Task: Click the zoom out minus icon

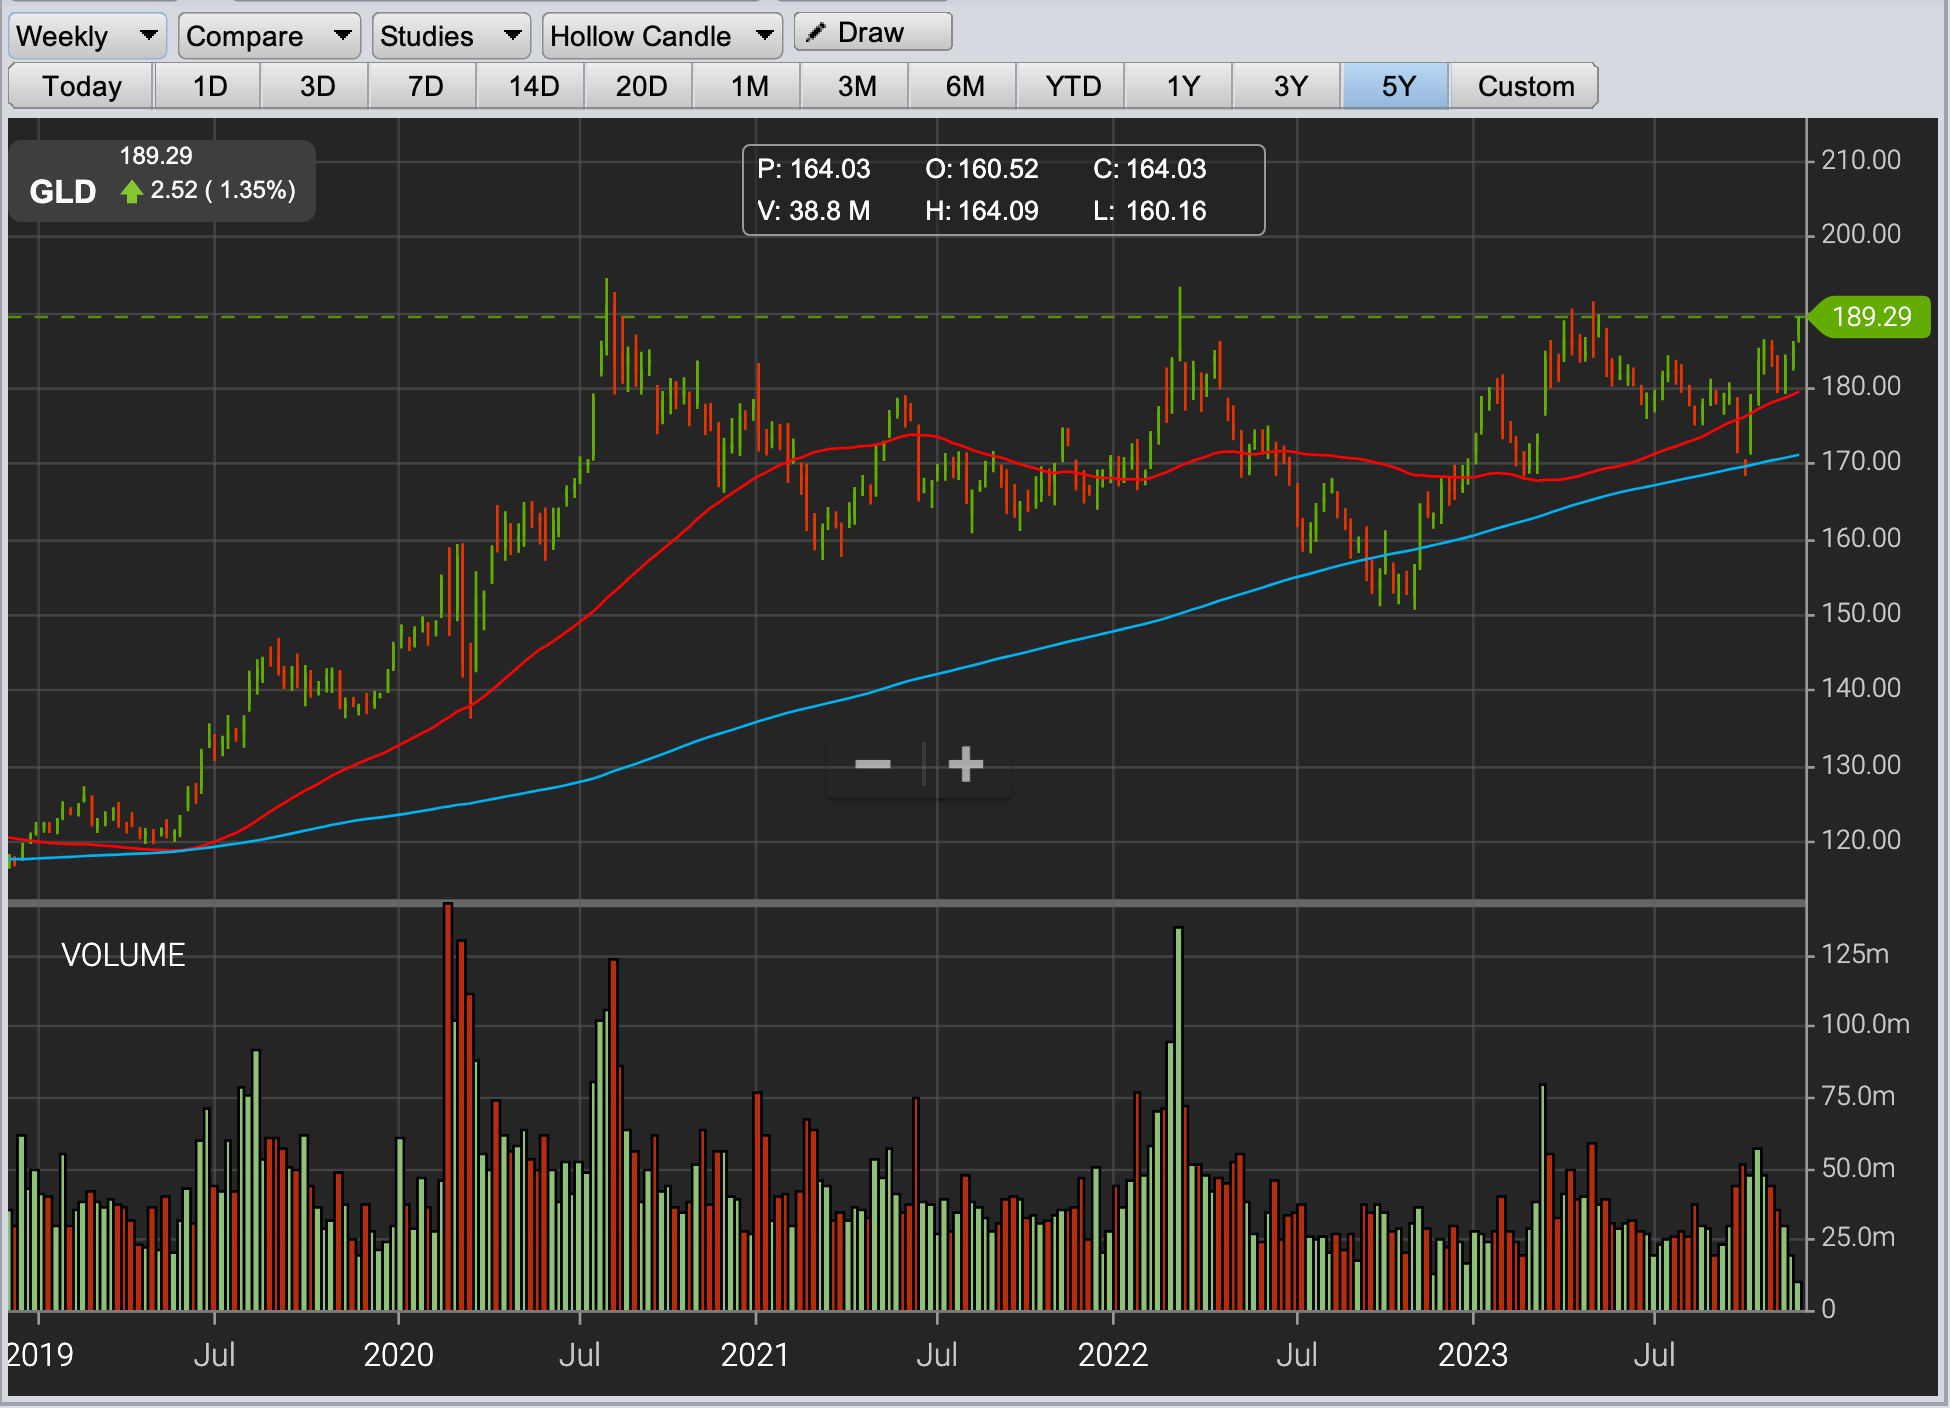Action: 872,765
